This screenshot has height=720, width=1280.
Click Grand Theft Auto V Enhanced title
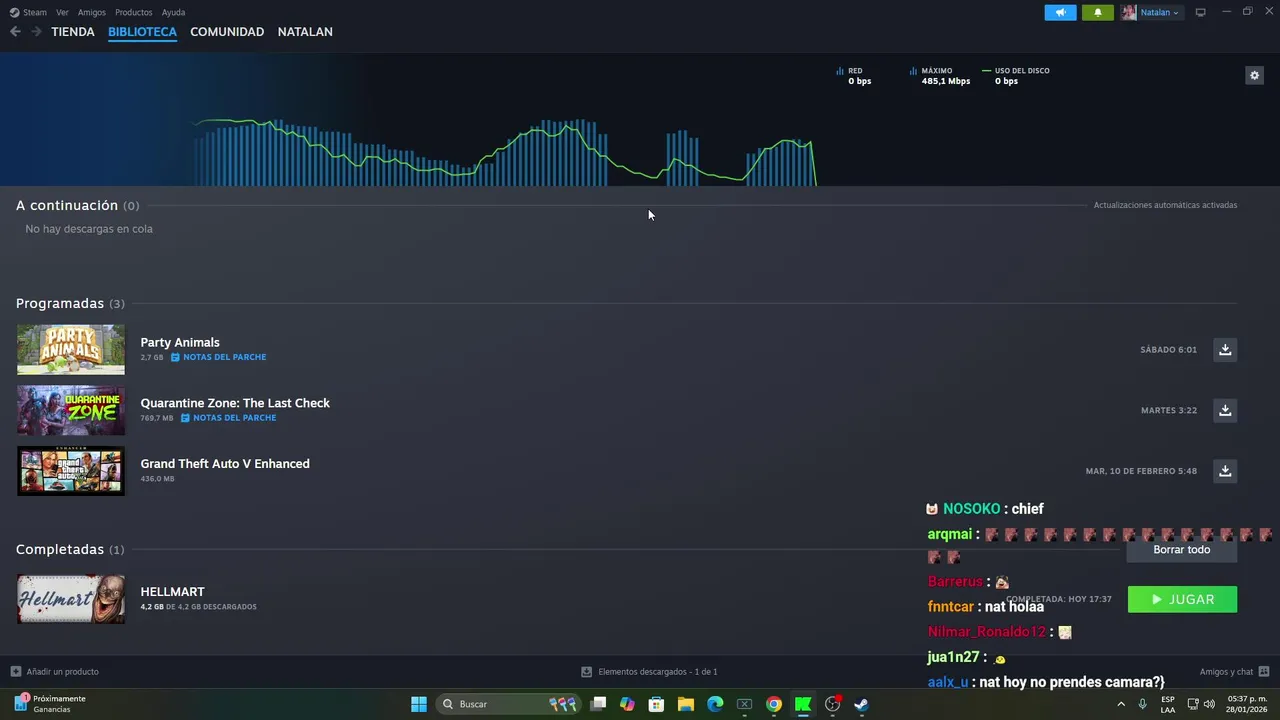pyautogui.click(x=225, y=464)
